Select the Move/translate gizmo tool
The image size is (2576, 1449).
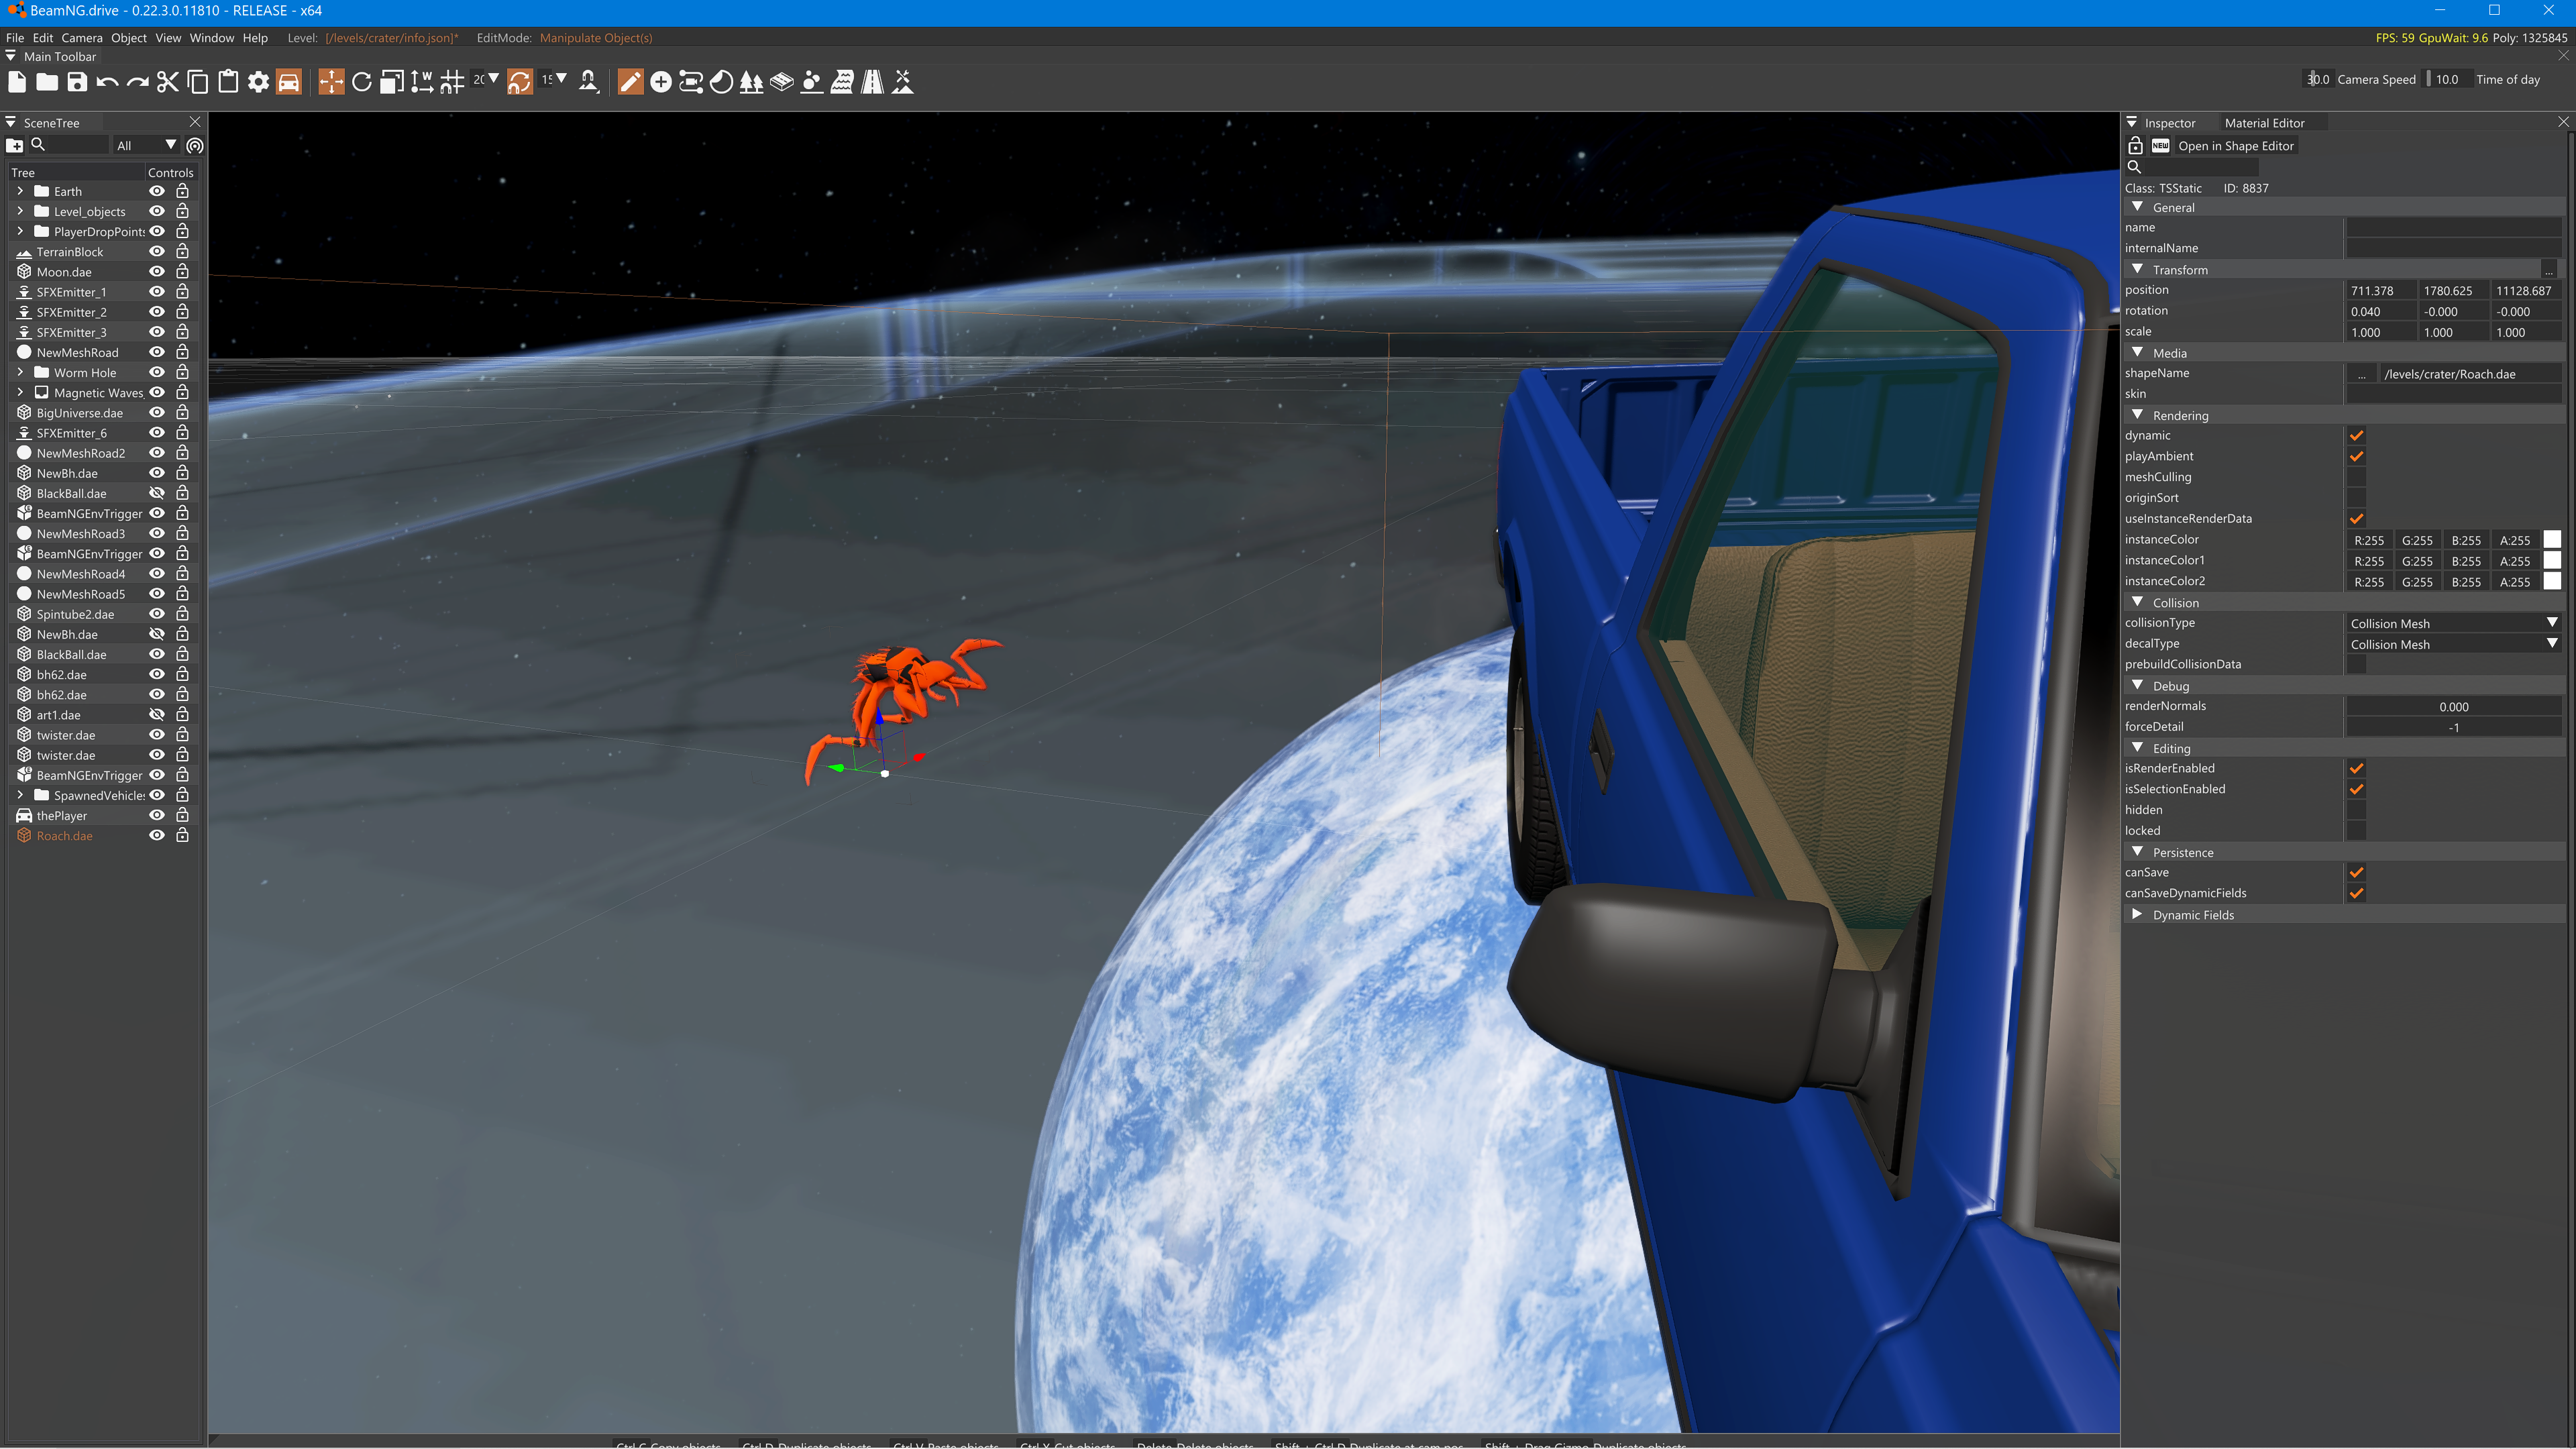coord(331,82)
